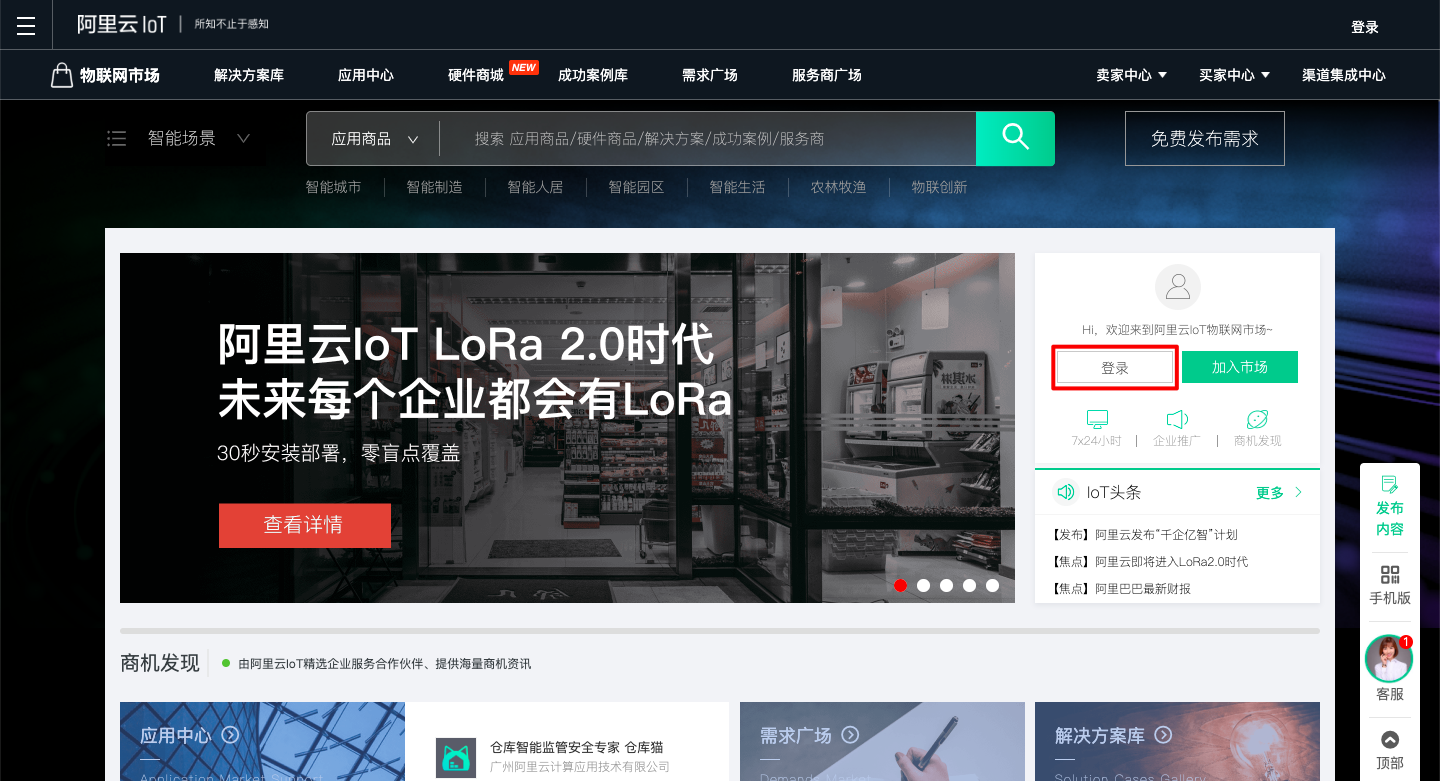Open 硬件商城 in navigation bar
This screenshot has height=781, width=1440.
pos(476,75)
